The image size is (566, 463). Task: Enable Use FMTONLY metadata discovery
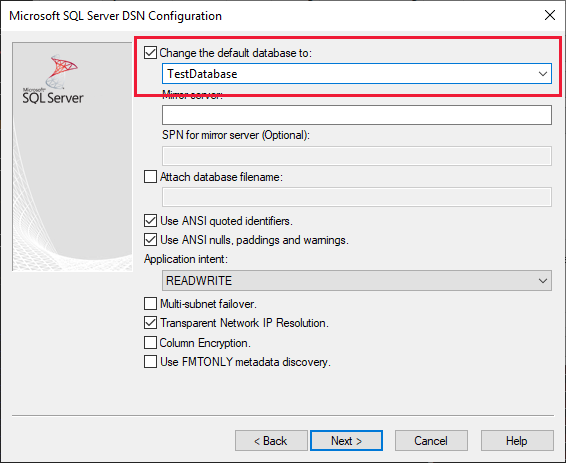click(x=150, y=362)
